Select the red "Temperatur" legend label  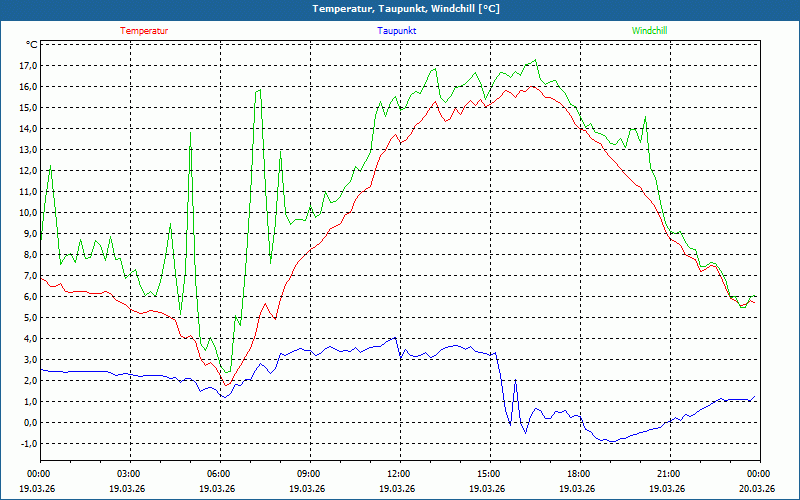click(144, 31)
